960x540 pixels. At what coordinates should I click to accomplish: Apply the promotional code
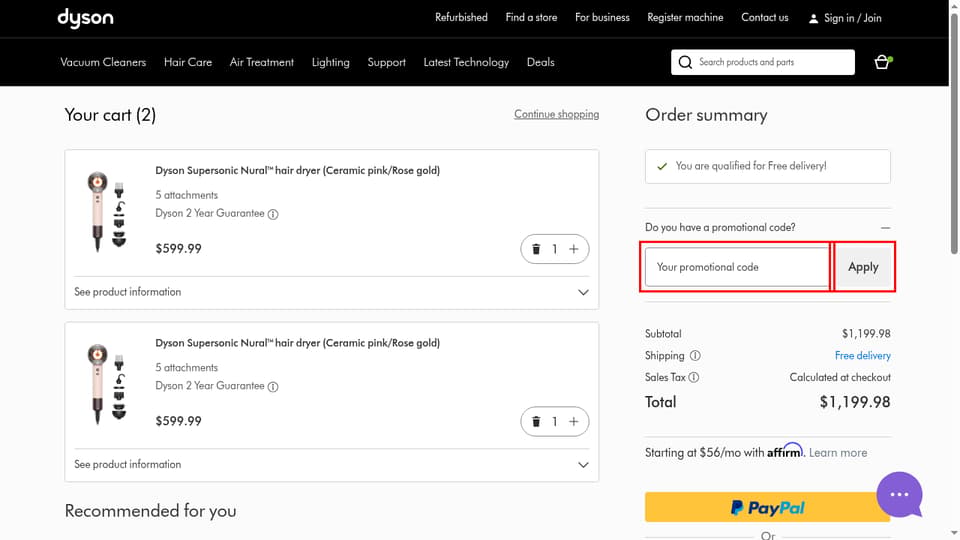(863, 267)
